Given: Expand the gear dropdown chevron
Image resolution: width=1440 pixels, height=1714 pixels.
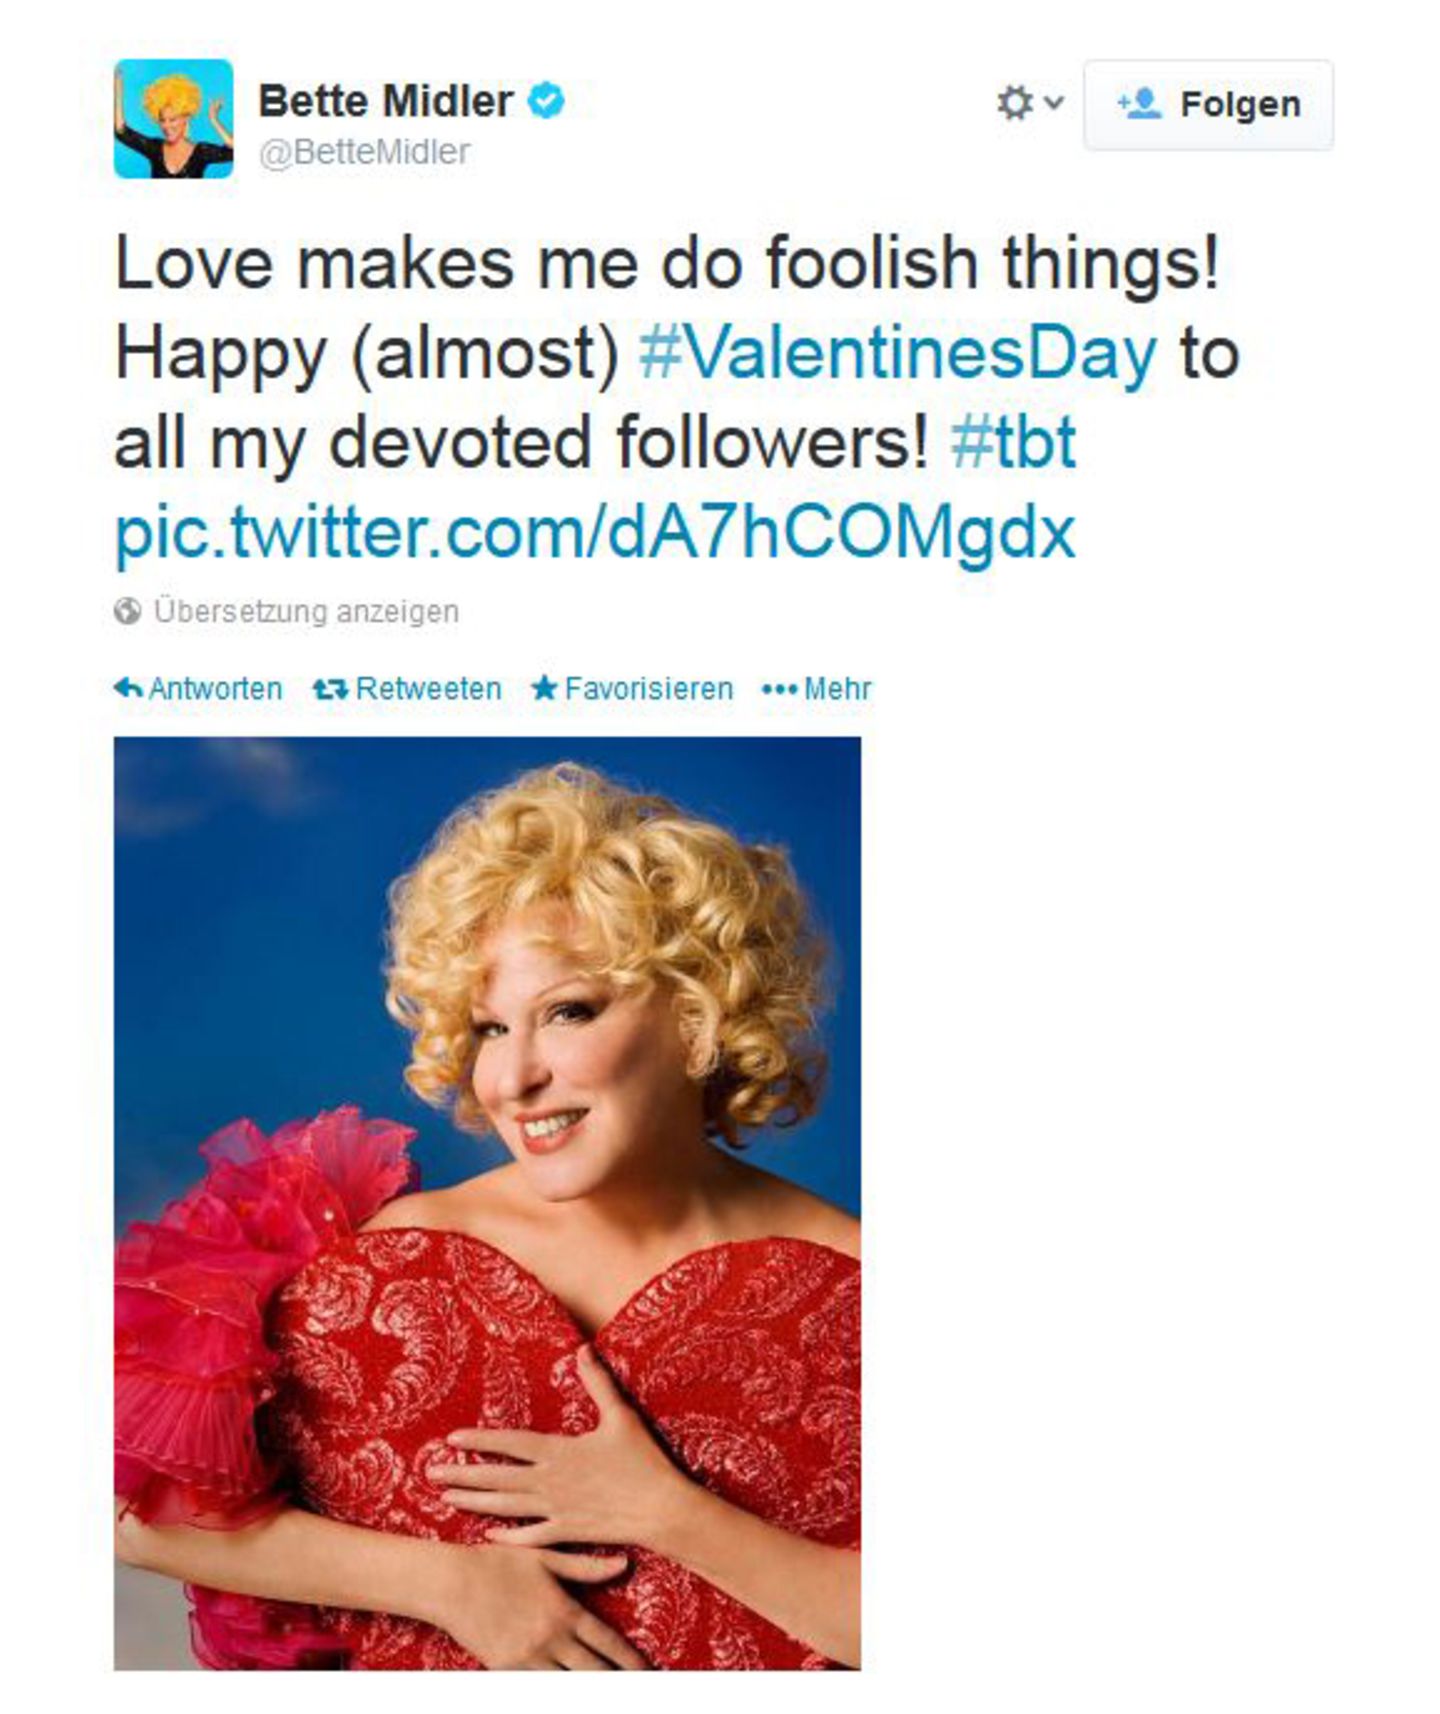Looking at the screenshot, I should pyautogui.click(x=1051, y=101).
